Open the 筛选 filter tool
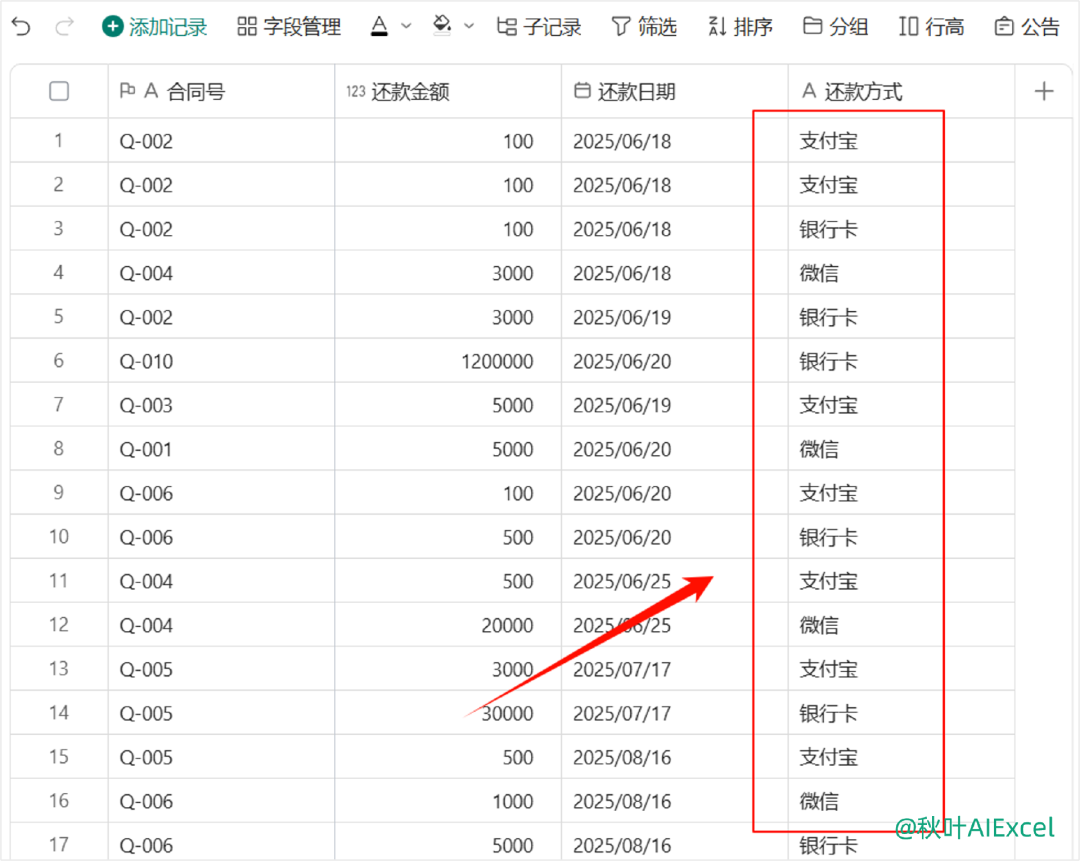The height and width of the screenshot is (861, 1080). pos(645,27)
